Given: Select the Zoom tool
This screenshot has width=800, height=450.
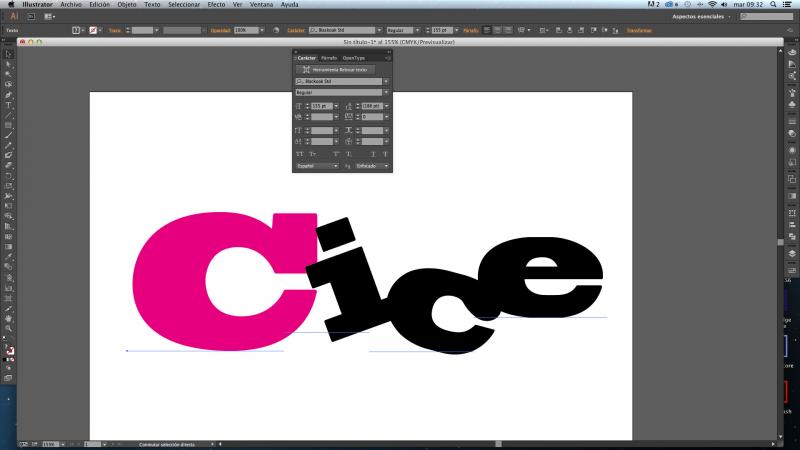Looking at the screenshot, I should (9, 329).
